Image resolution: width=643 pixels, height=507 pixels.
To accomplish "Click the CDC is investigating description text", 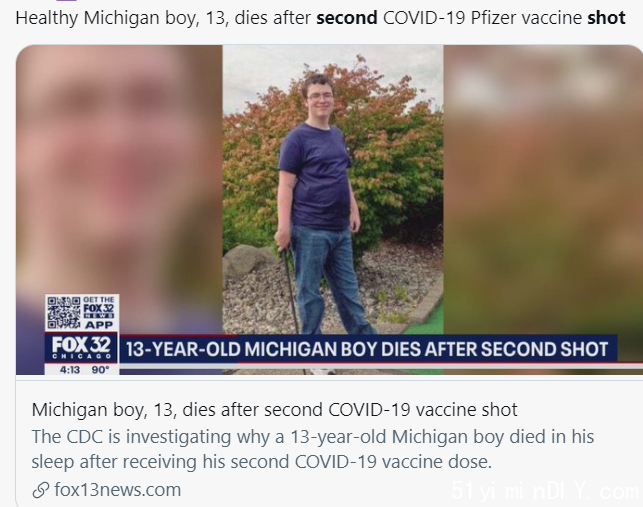I will click(x=312, y=449).
